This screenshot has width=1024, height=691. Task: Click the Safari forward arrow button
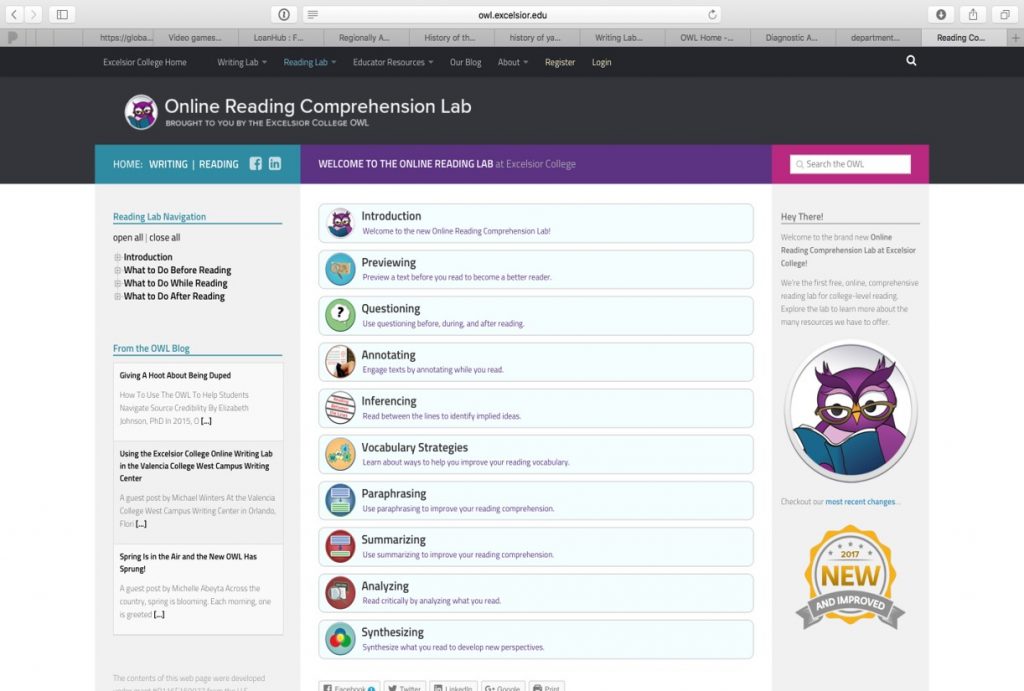[33, 14]
